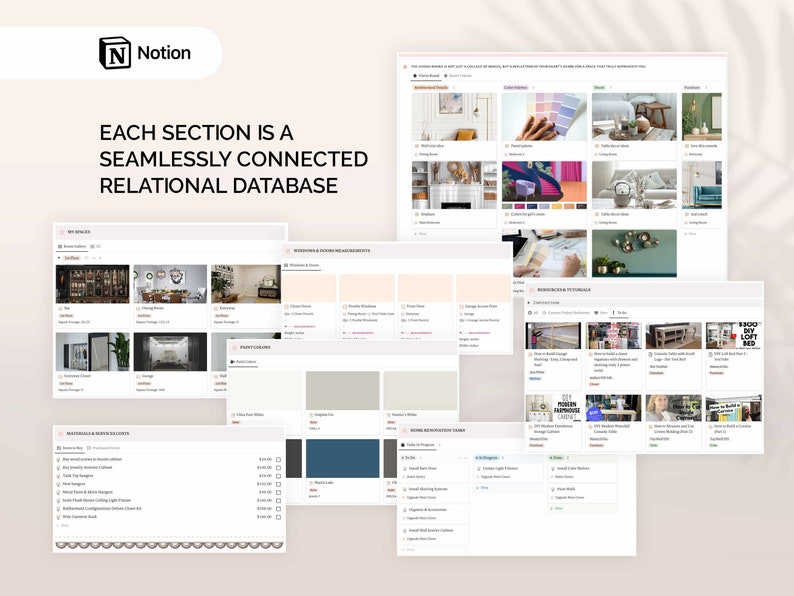
Task: Open Room Gallery tab in My Spaces
Action: [x=71, y=247]
